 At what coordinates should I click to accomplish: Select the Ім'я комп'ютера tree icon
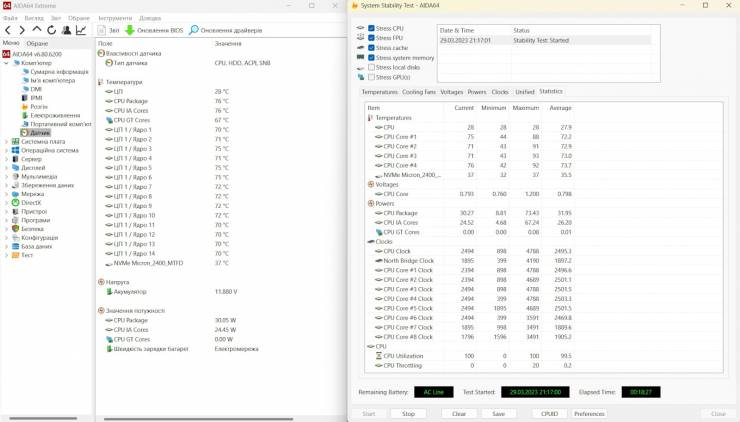26,80
